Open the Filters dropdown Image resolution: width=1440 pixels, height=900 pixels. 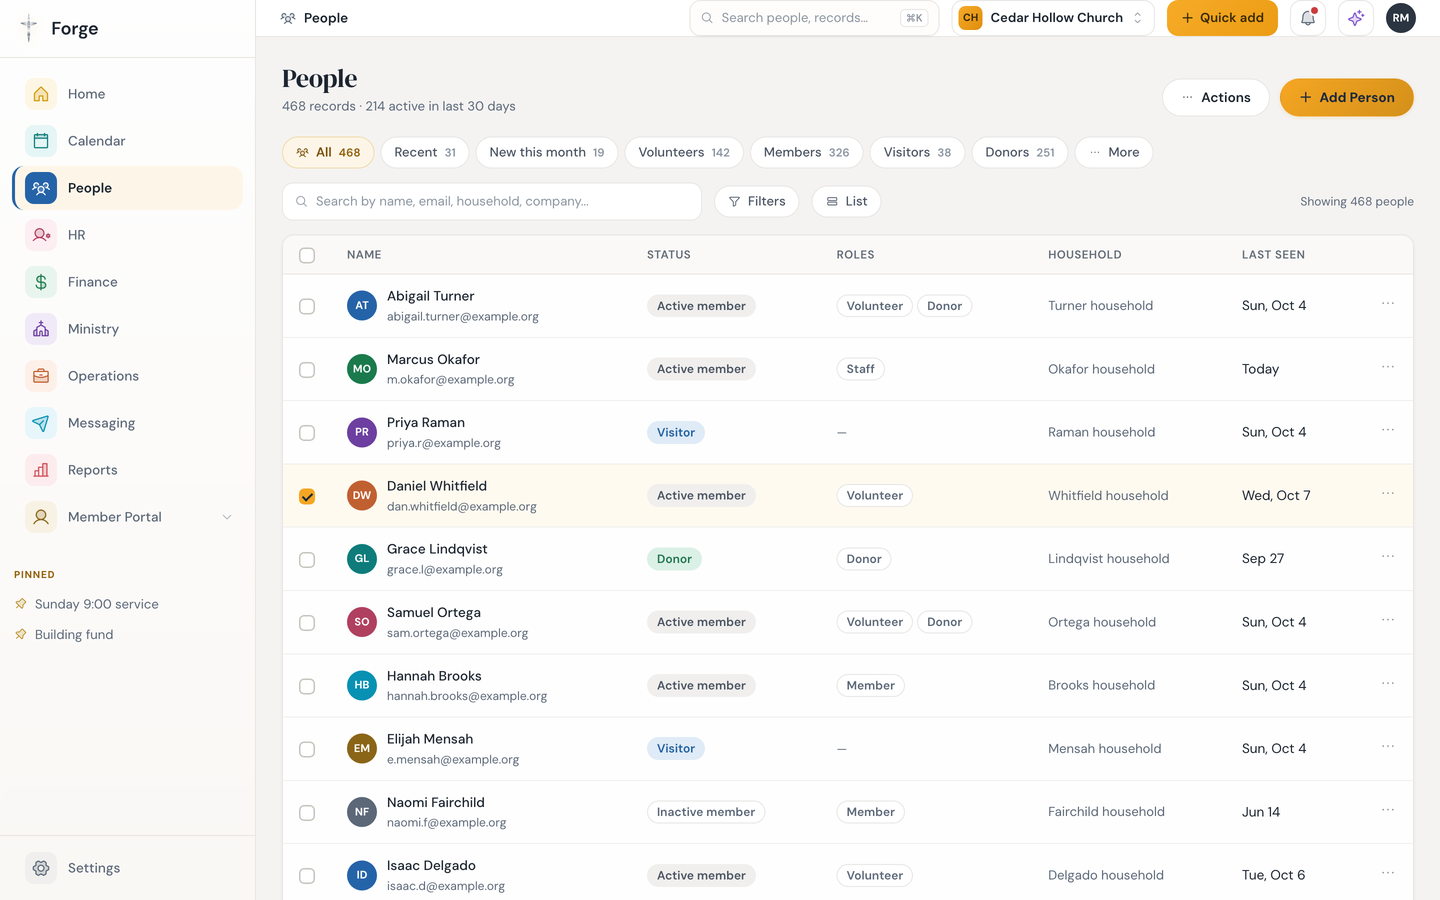click(x=757, y=201)
